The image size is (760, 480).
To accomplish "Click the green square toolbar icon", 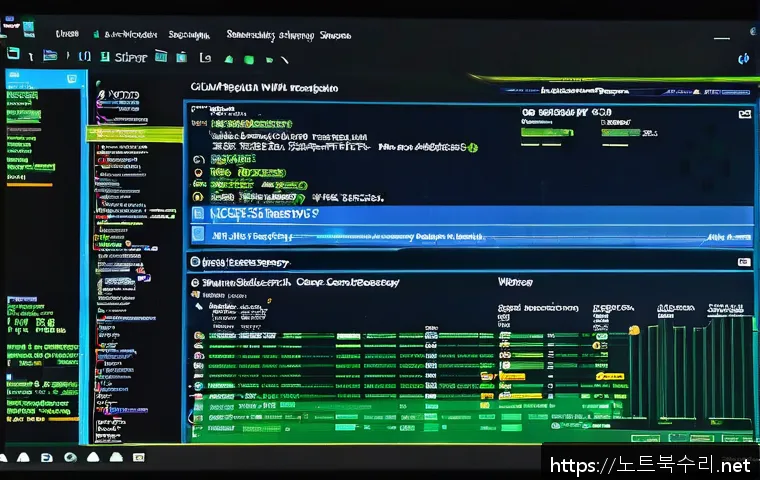I will coord(249,60).
